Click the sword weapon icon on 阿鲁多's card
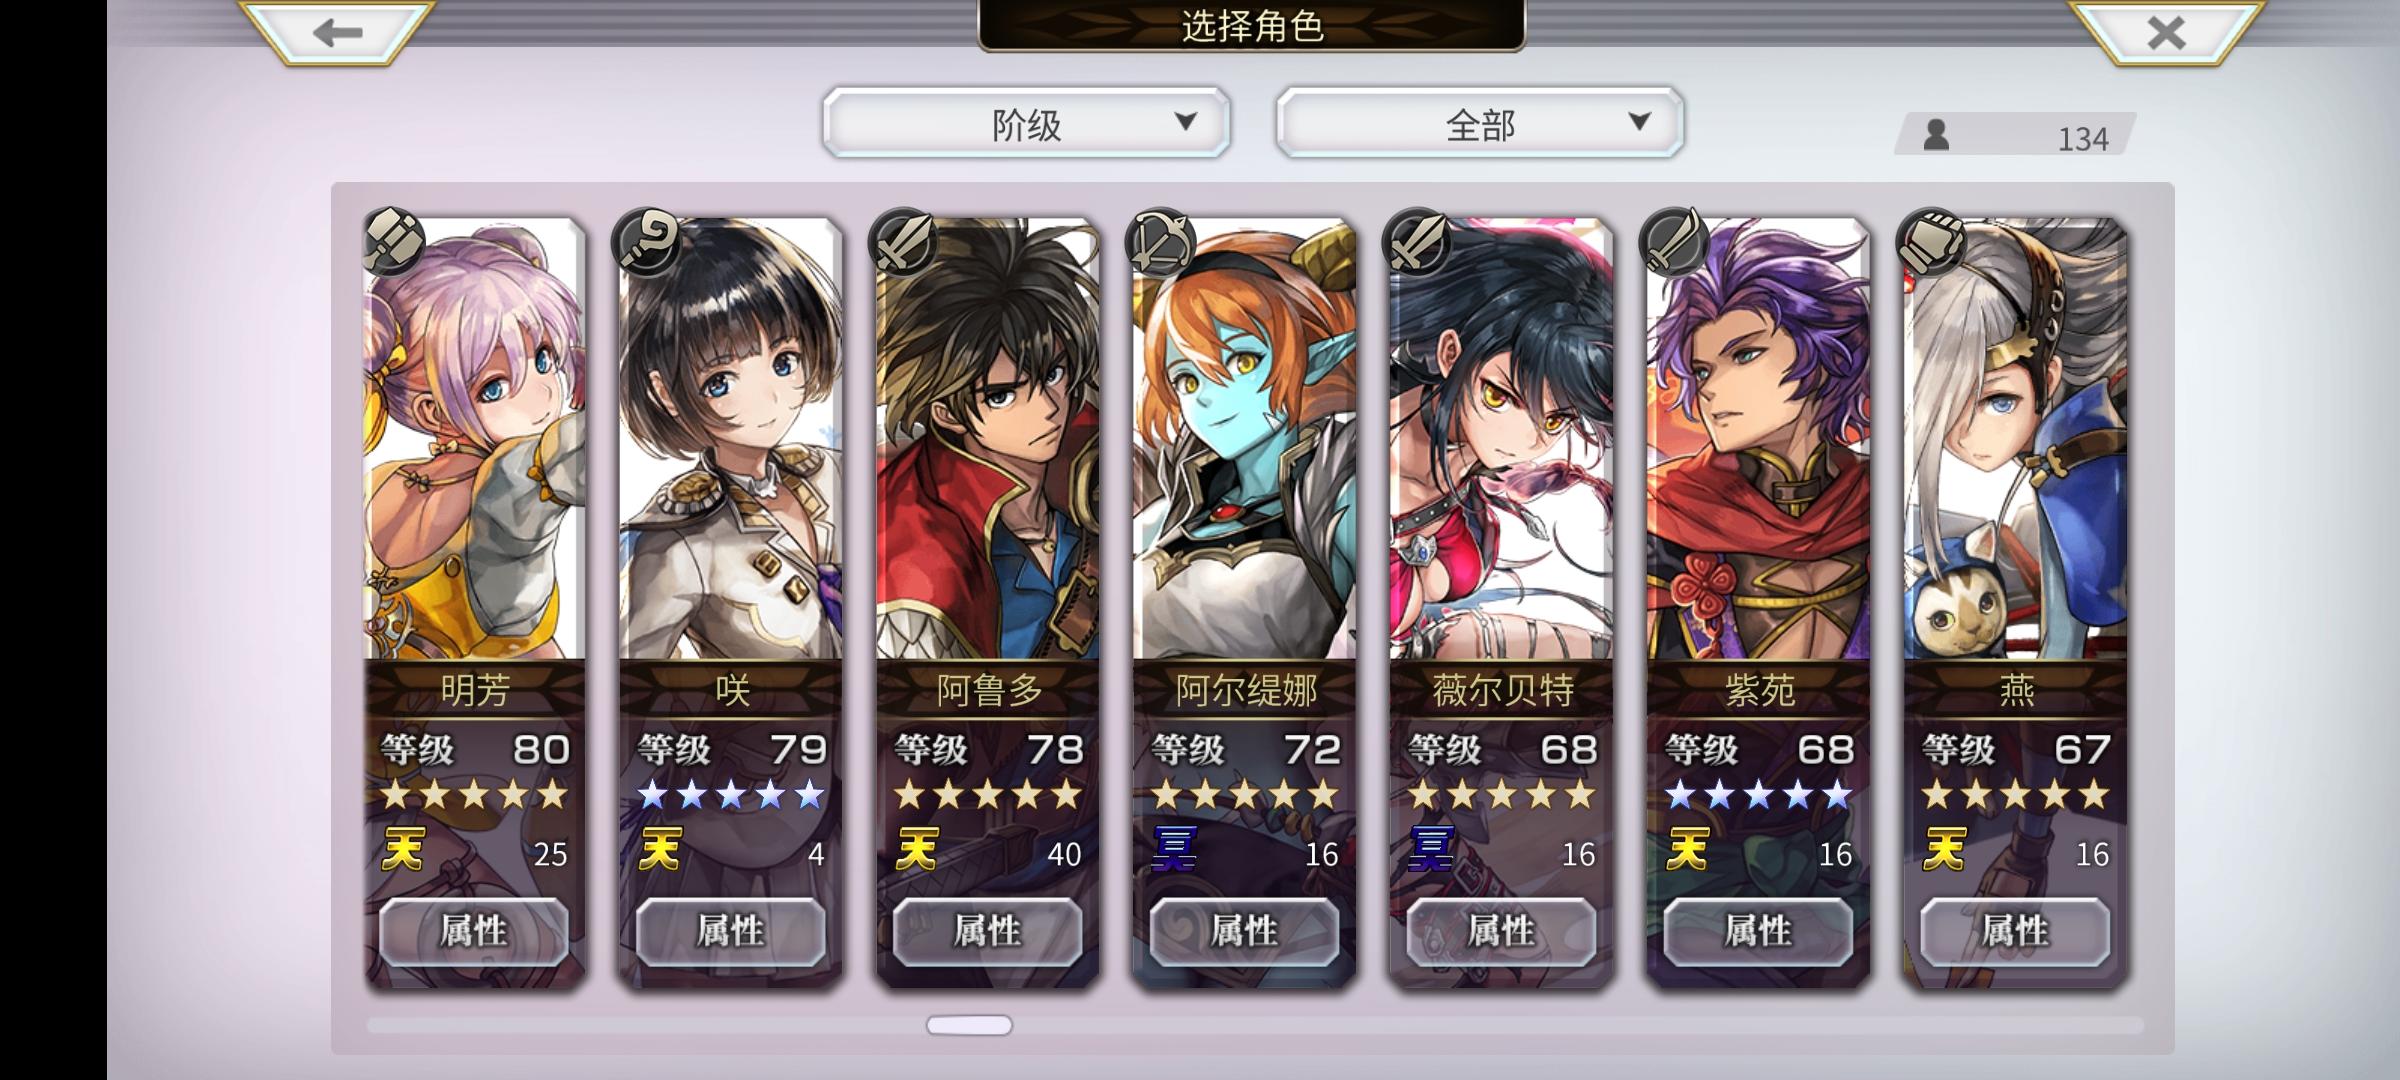 [x=904, y=242]
